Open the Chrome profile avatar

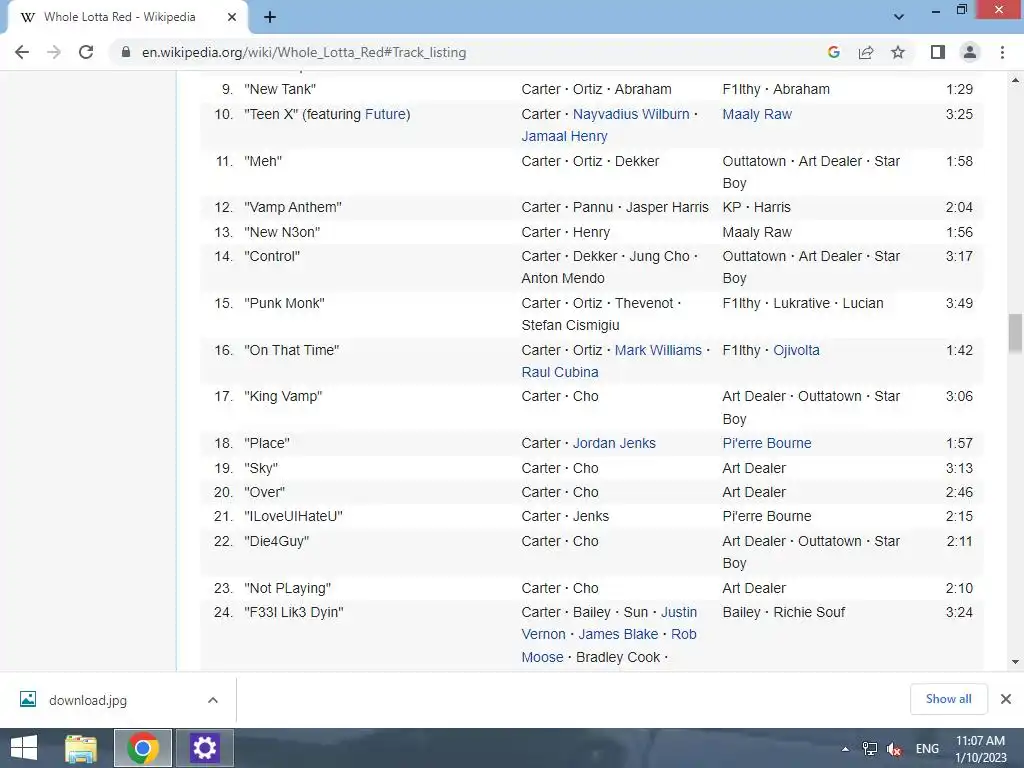(x=970, y=52)
